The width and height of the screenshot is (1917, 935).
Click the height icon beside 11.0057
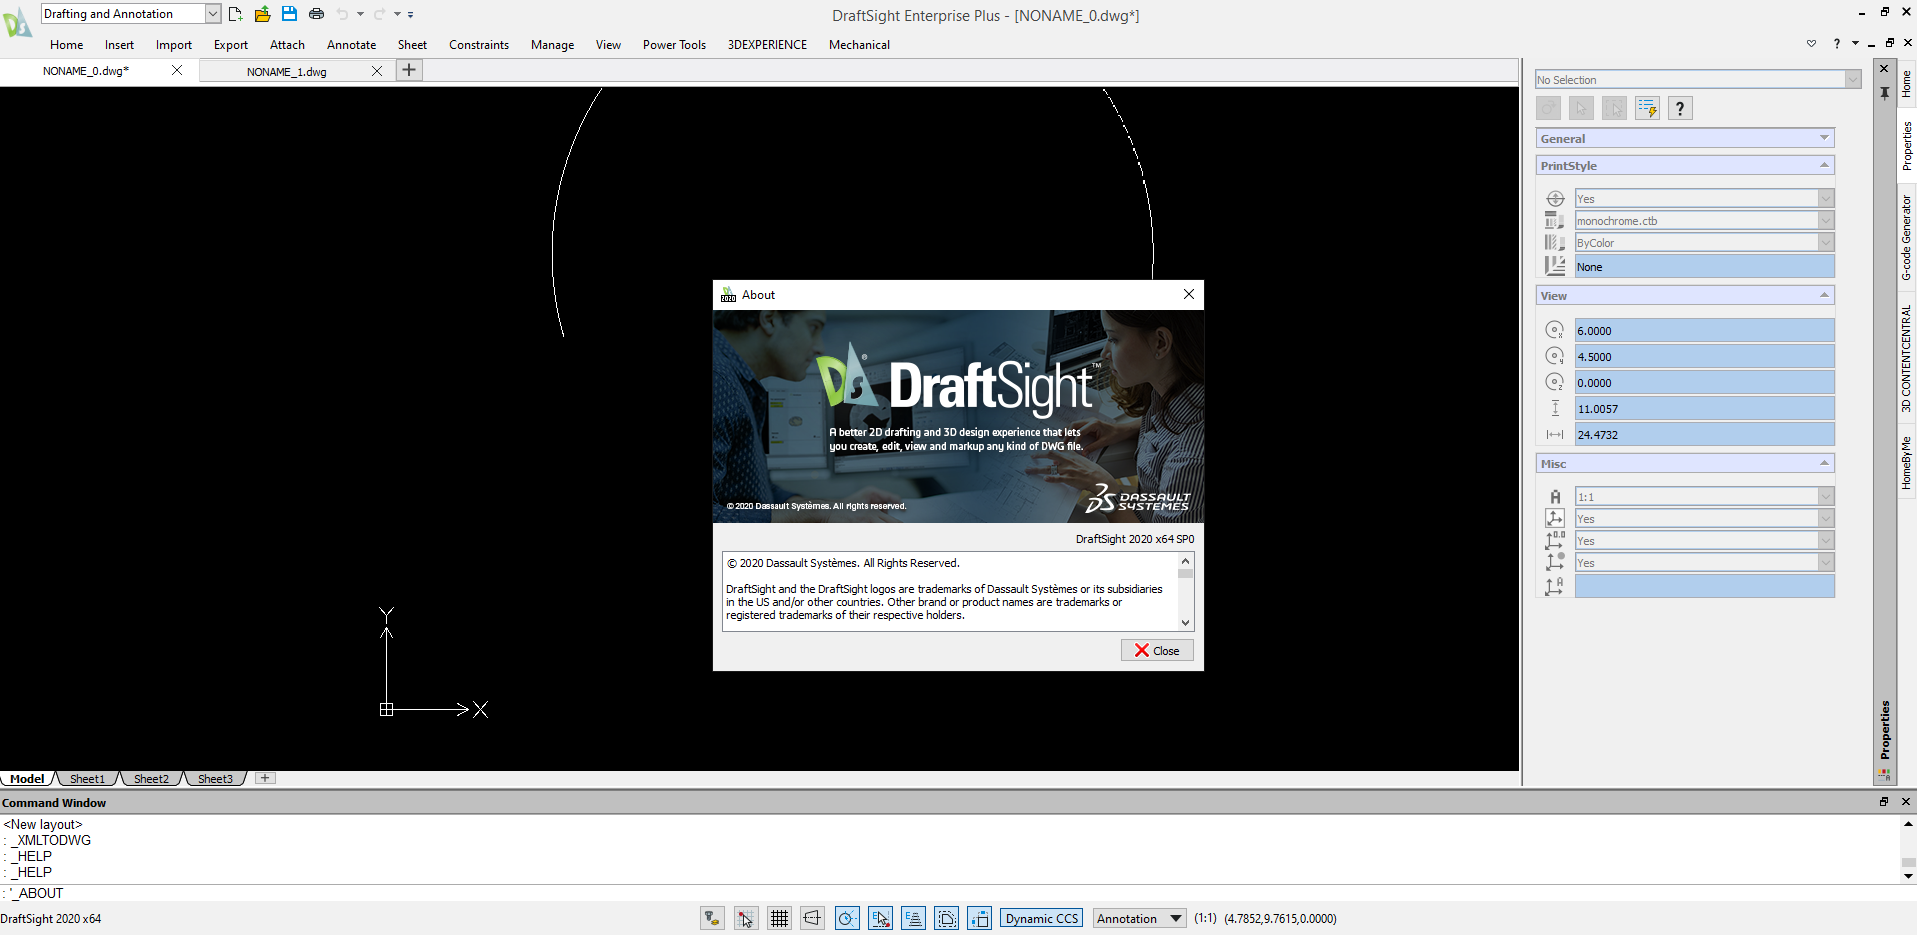click(x=1554, y=408)
